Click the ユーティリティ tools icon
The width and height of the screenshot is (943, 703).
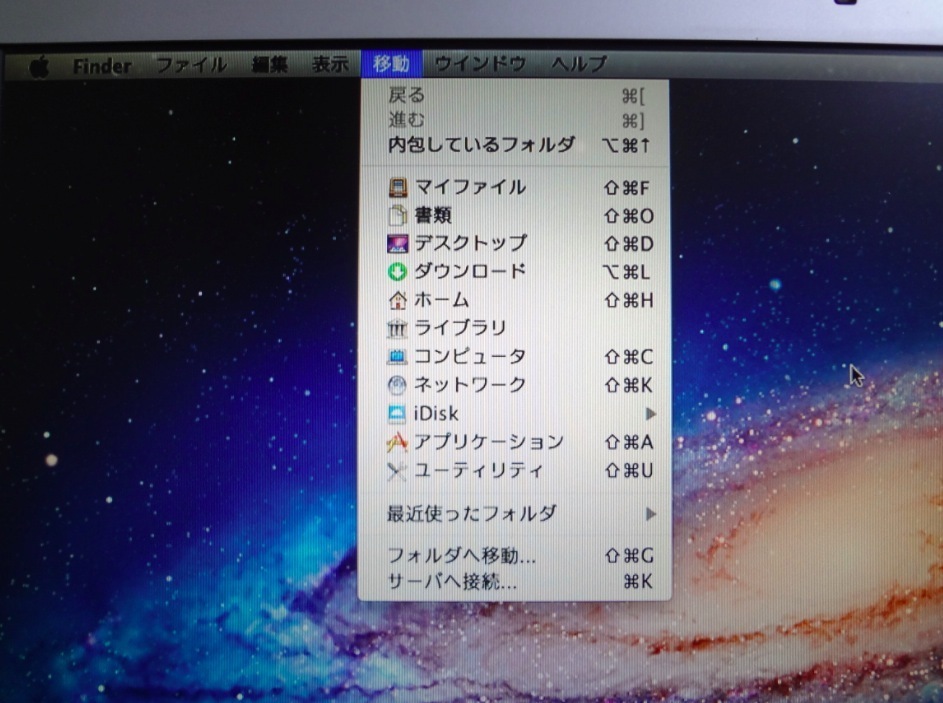(398, 470)
